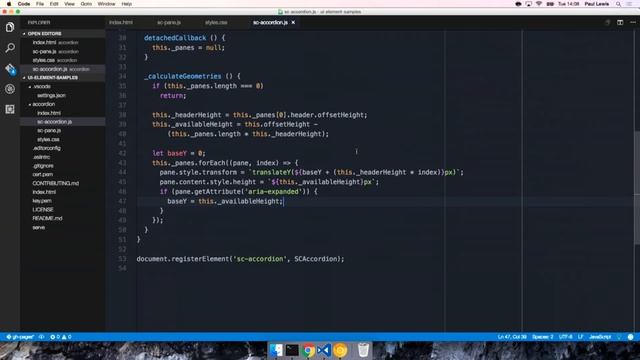Open the .gitignore file
Screen dimensions: 640x360
click(x=63, y=166)
